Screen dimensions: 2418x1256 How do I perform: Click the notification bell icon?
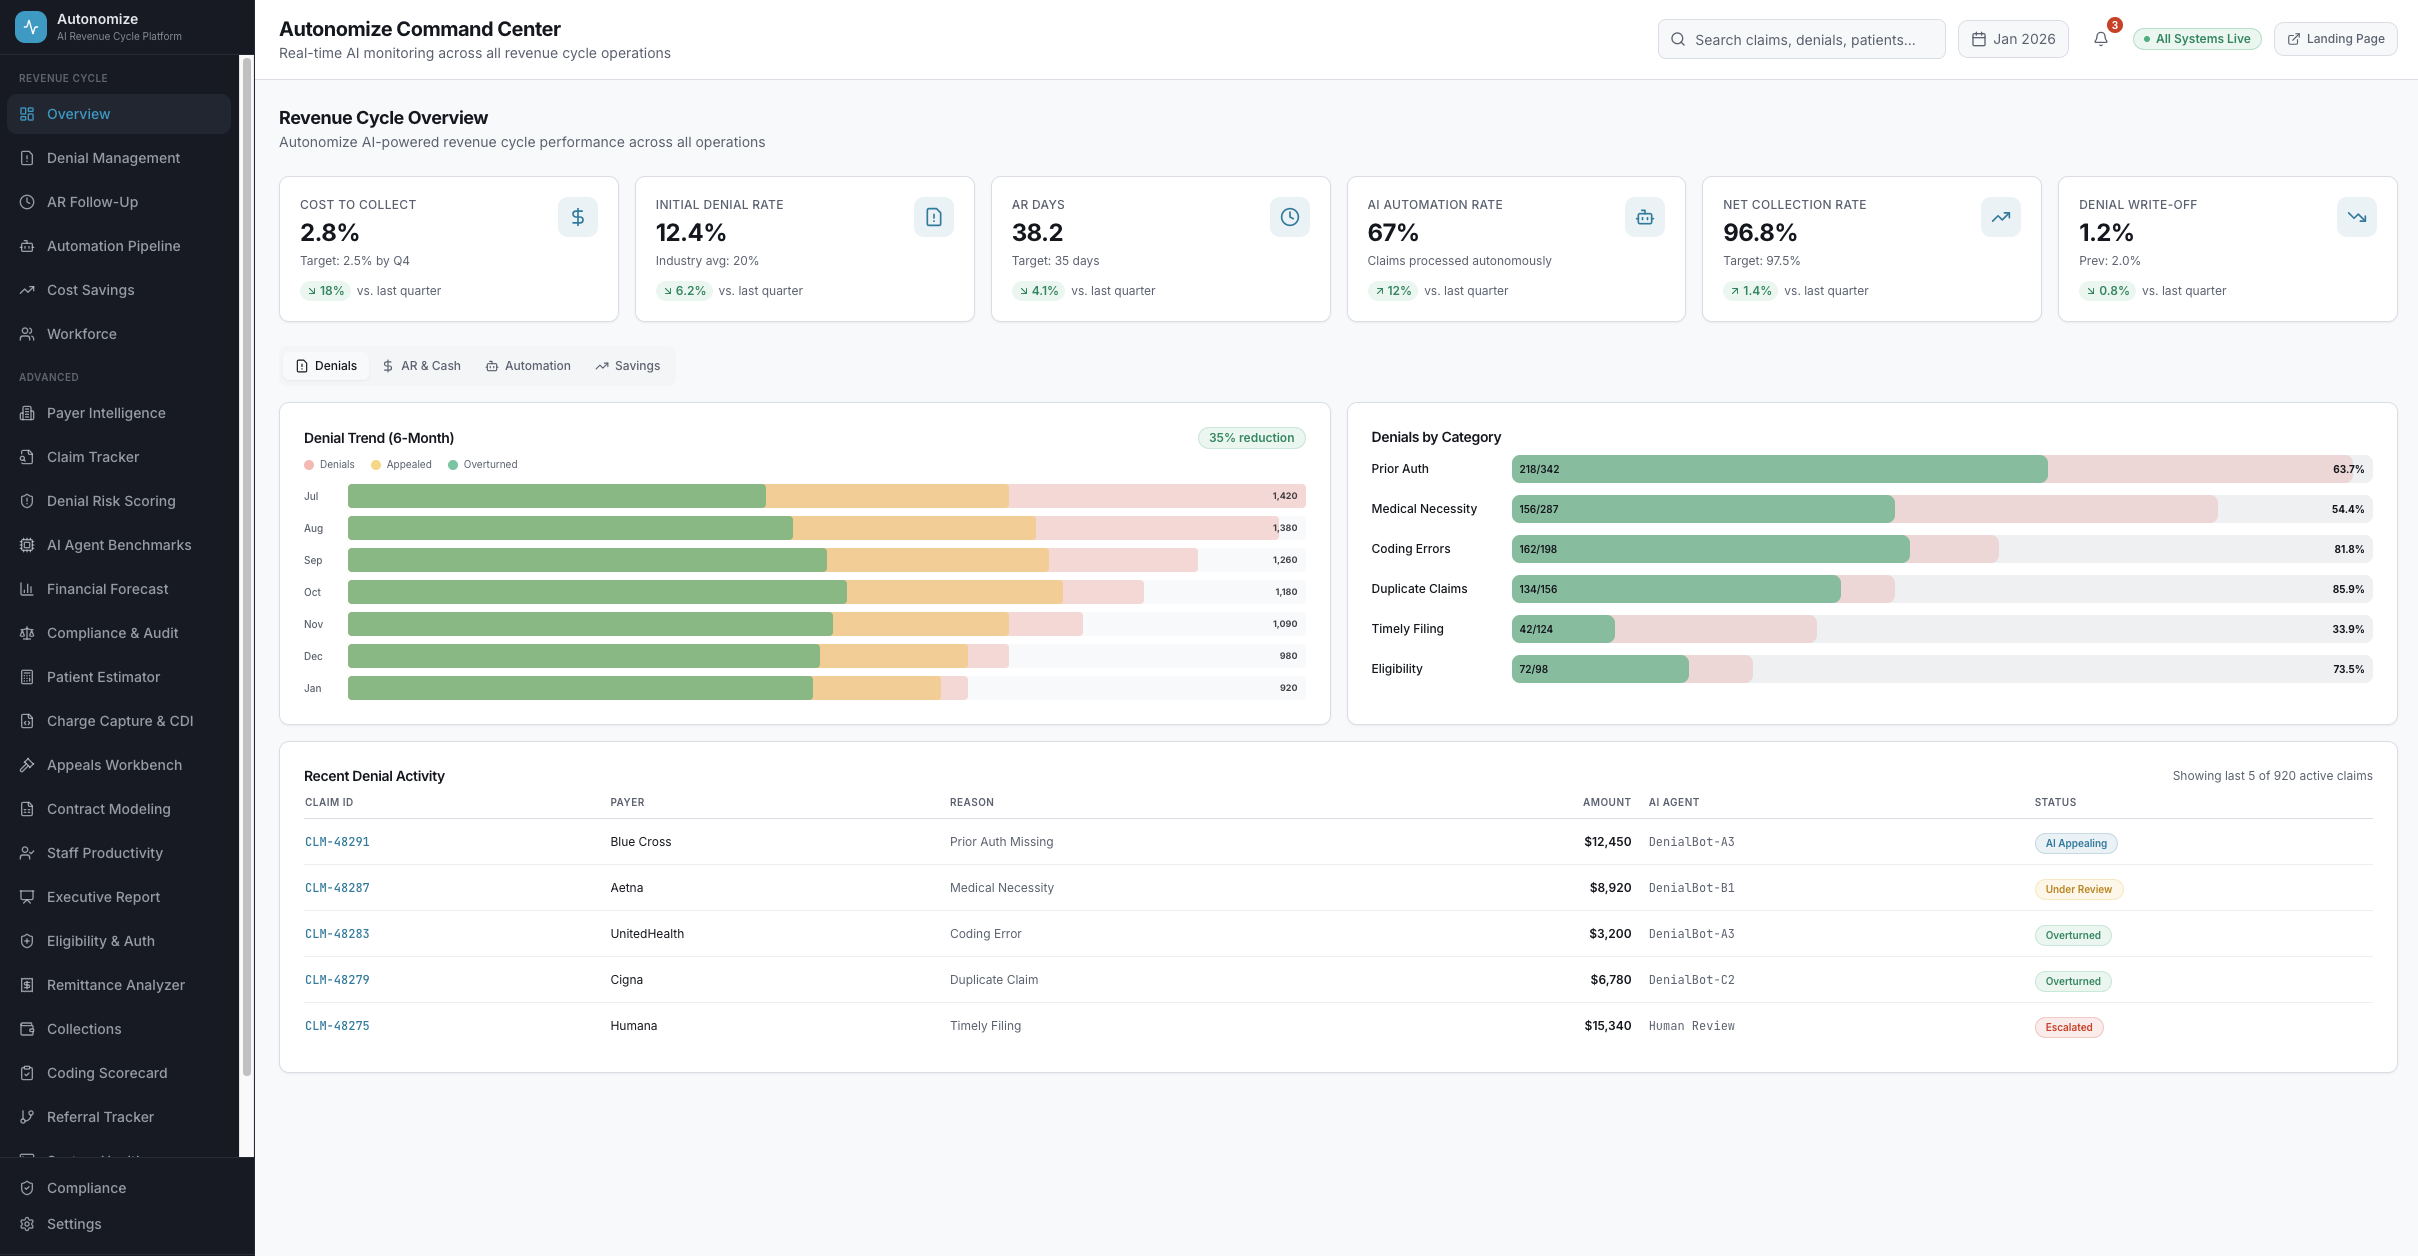[x=2101, y=39]
